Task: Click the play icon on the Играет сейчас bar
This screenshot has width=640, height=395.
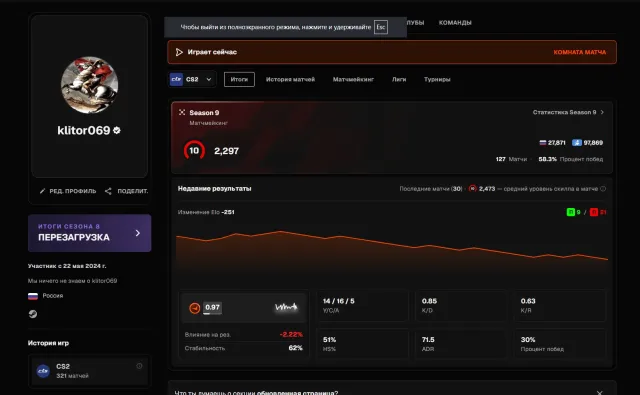Action: point(179,52)
